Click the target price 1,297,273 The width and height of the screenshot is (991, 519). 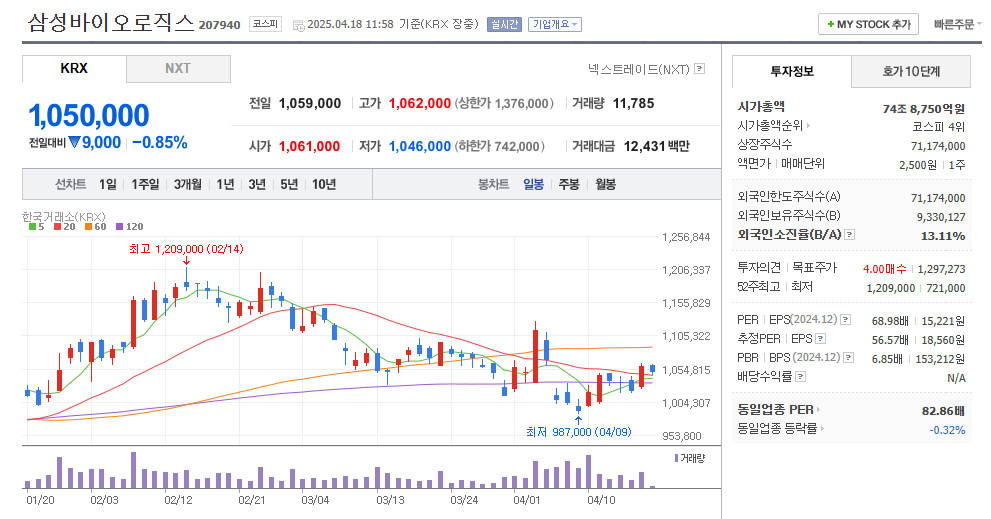point(942,269)
